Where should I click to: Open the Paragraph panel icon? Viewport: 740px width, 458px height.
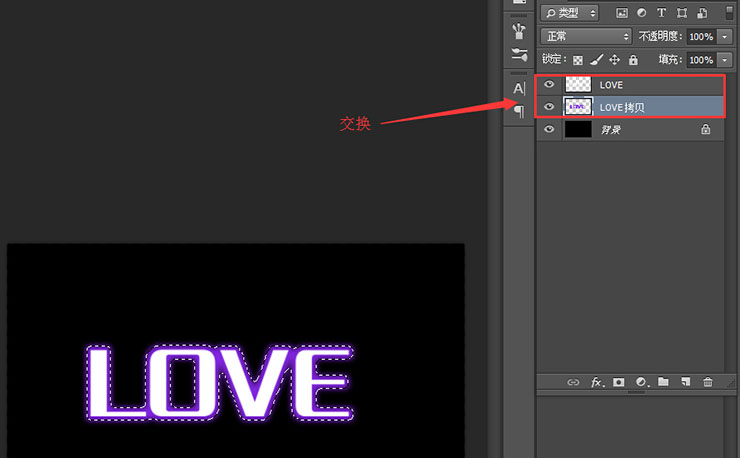click(518, 111)
